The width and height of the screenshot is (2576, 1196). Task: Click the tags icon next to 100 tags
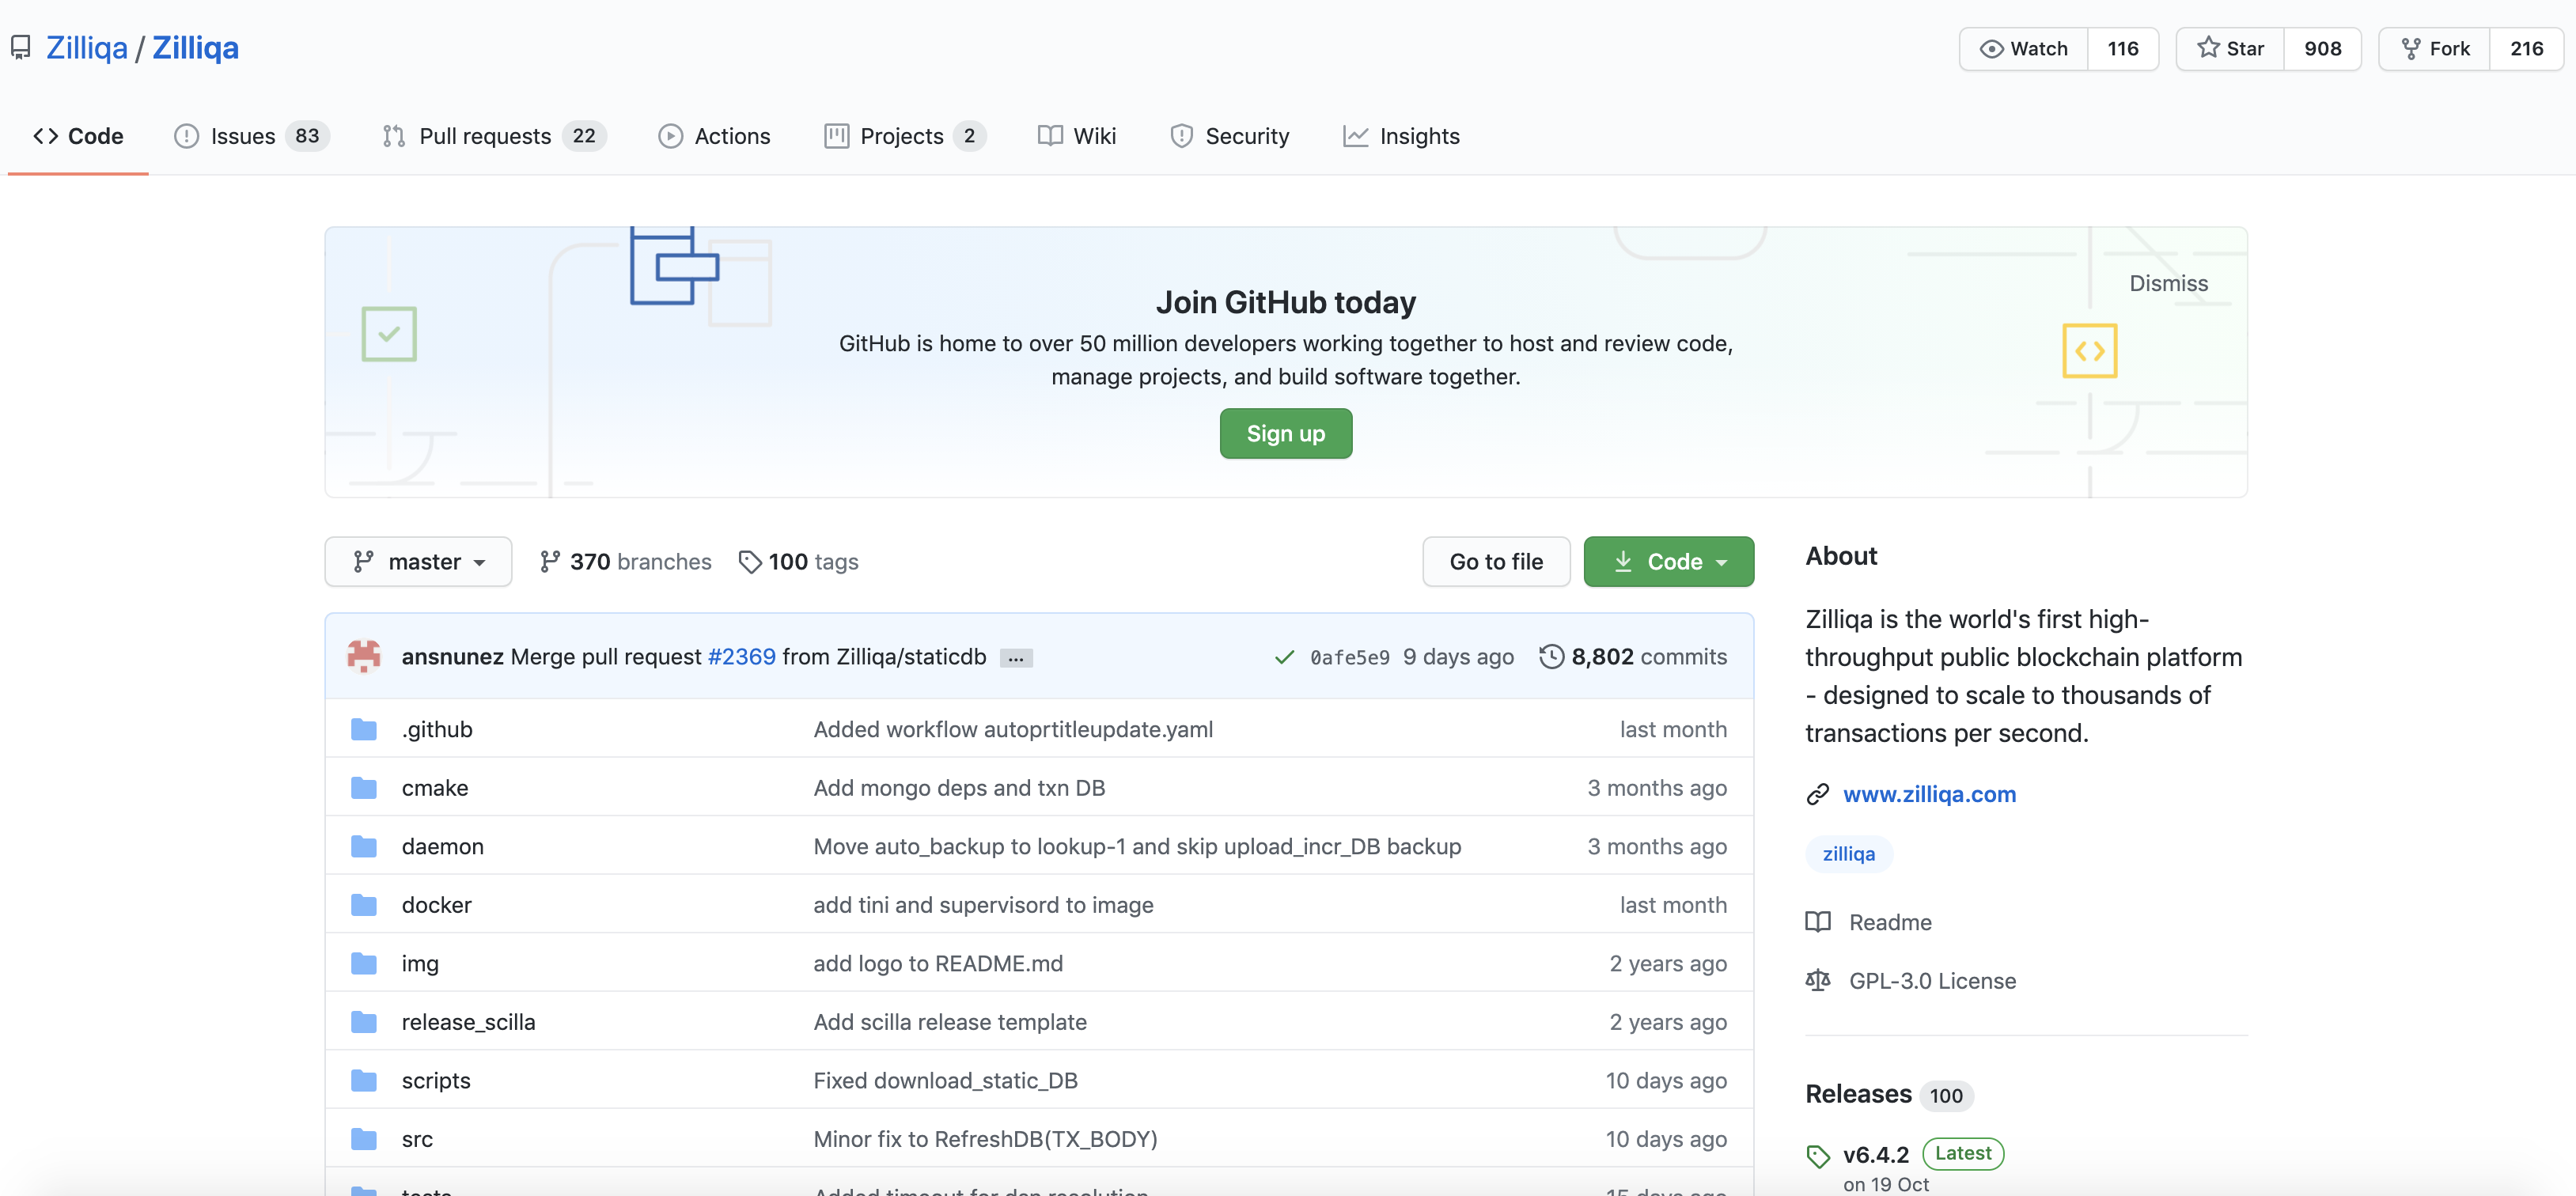click(x=749, y=562)
